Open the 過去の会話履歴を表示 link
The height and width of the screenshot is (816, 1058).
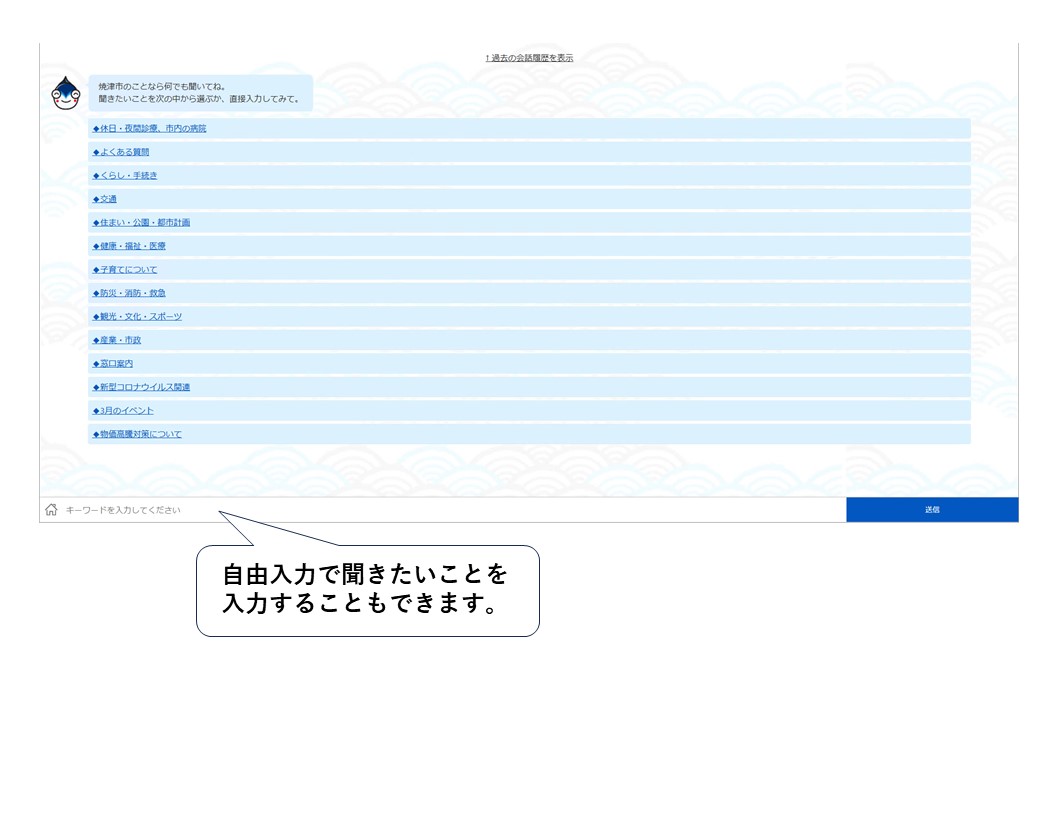tap(528, 58)
